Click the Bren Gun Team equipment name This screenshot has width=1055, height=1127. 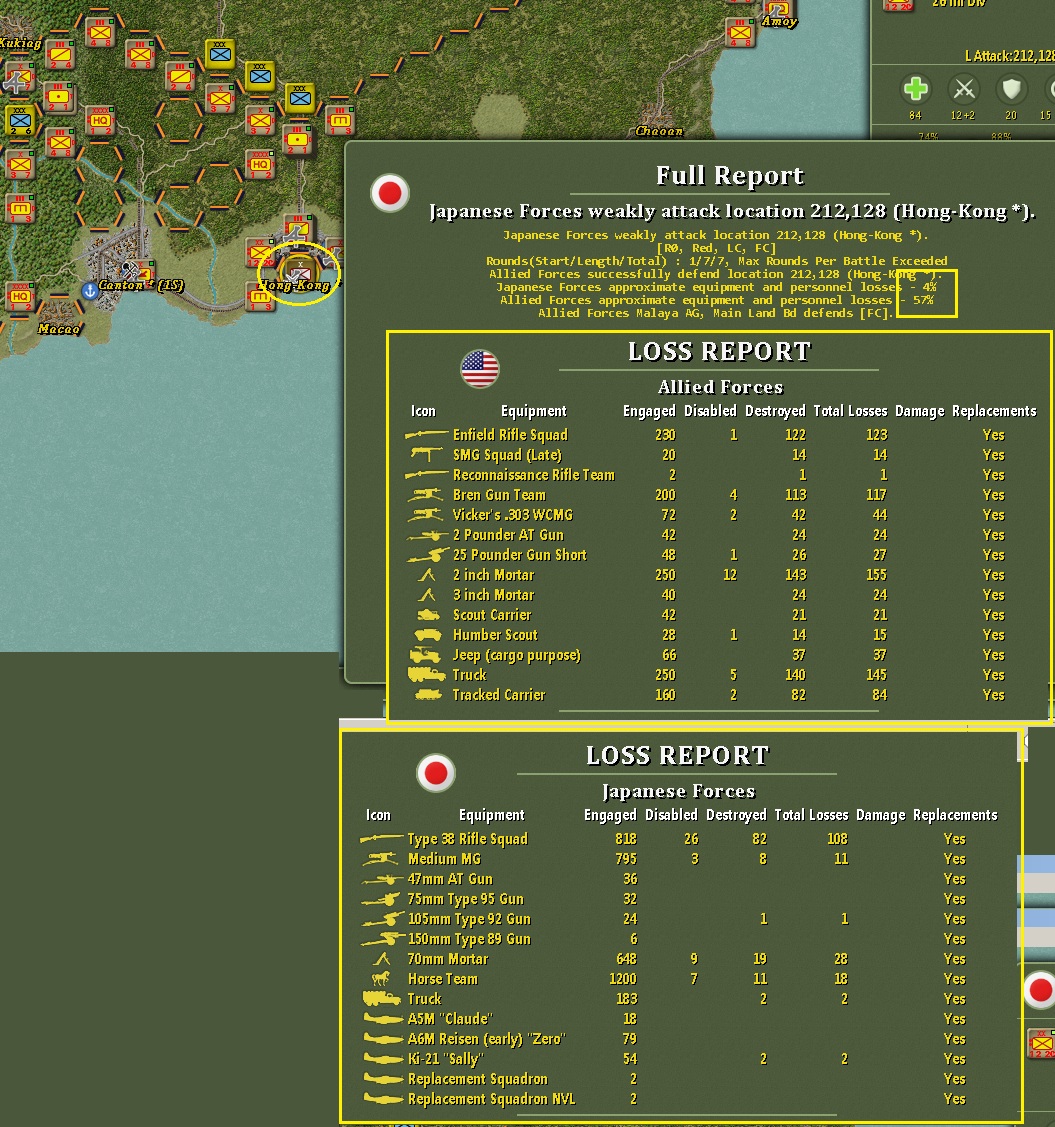point(499,495)
